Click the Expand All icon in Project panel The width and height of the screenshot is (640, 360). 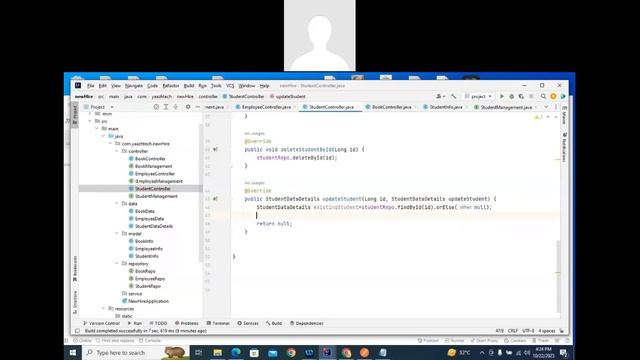click(166, 107)
